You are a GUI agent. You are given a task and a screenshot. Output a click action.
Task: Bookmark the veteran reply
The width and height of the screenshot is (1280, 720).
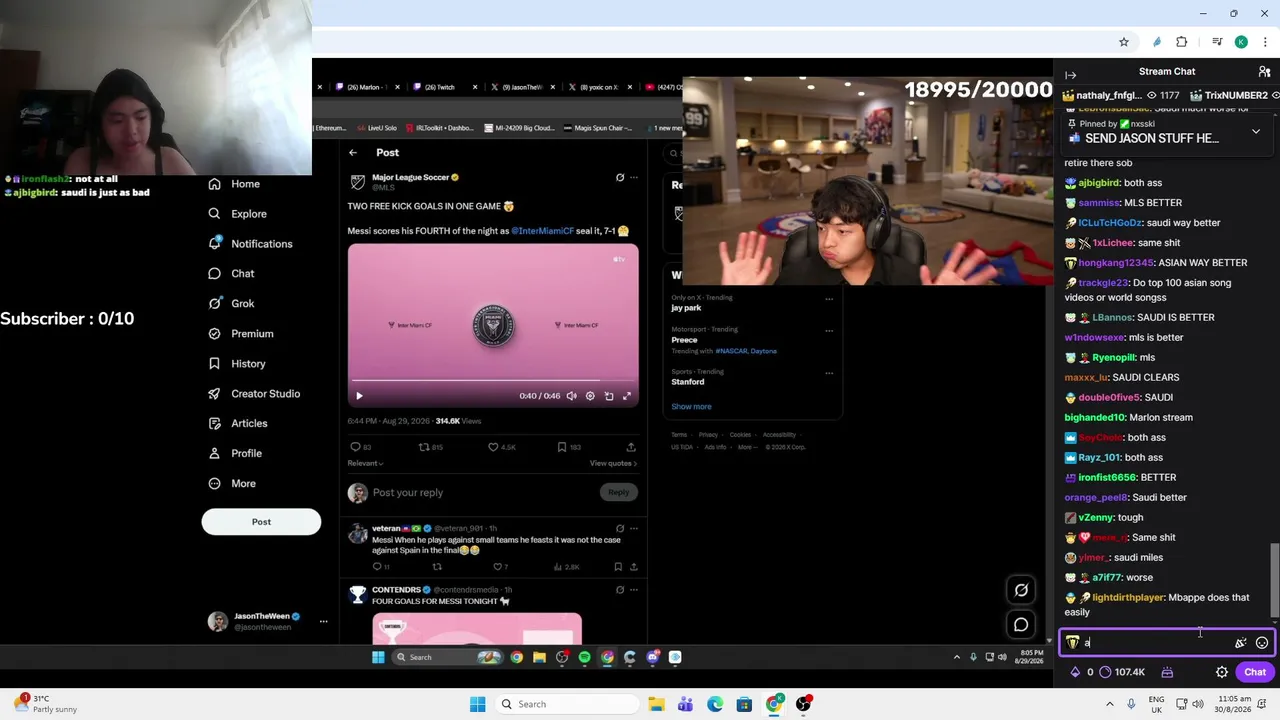619,567
